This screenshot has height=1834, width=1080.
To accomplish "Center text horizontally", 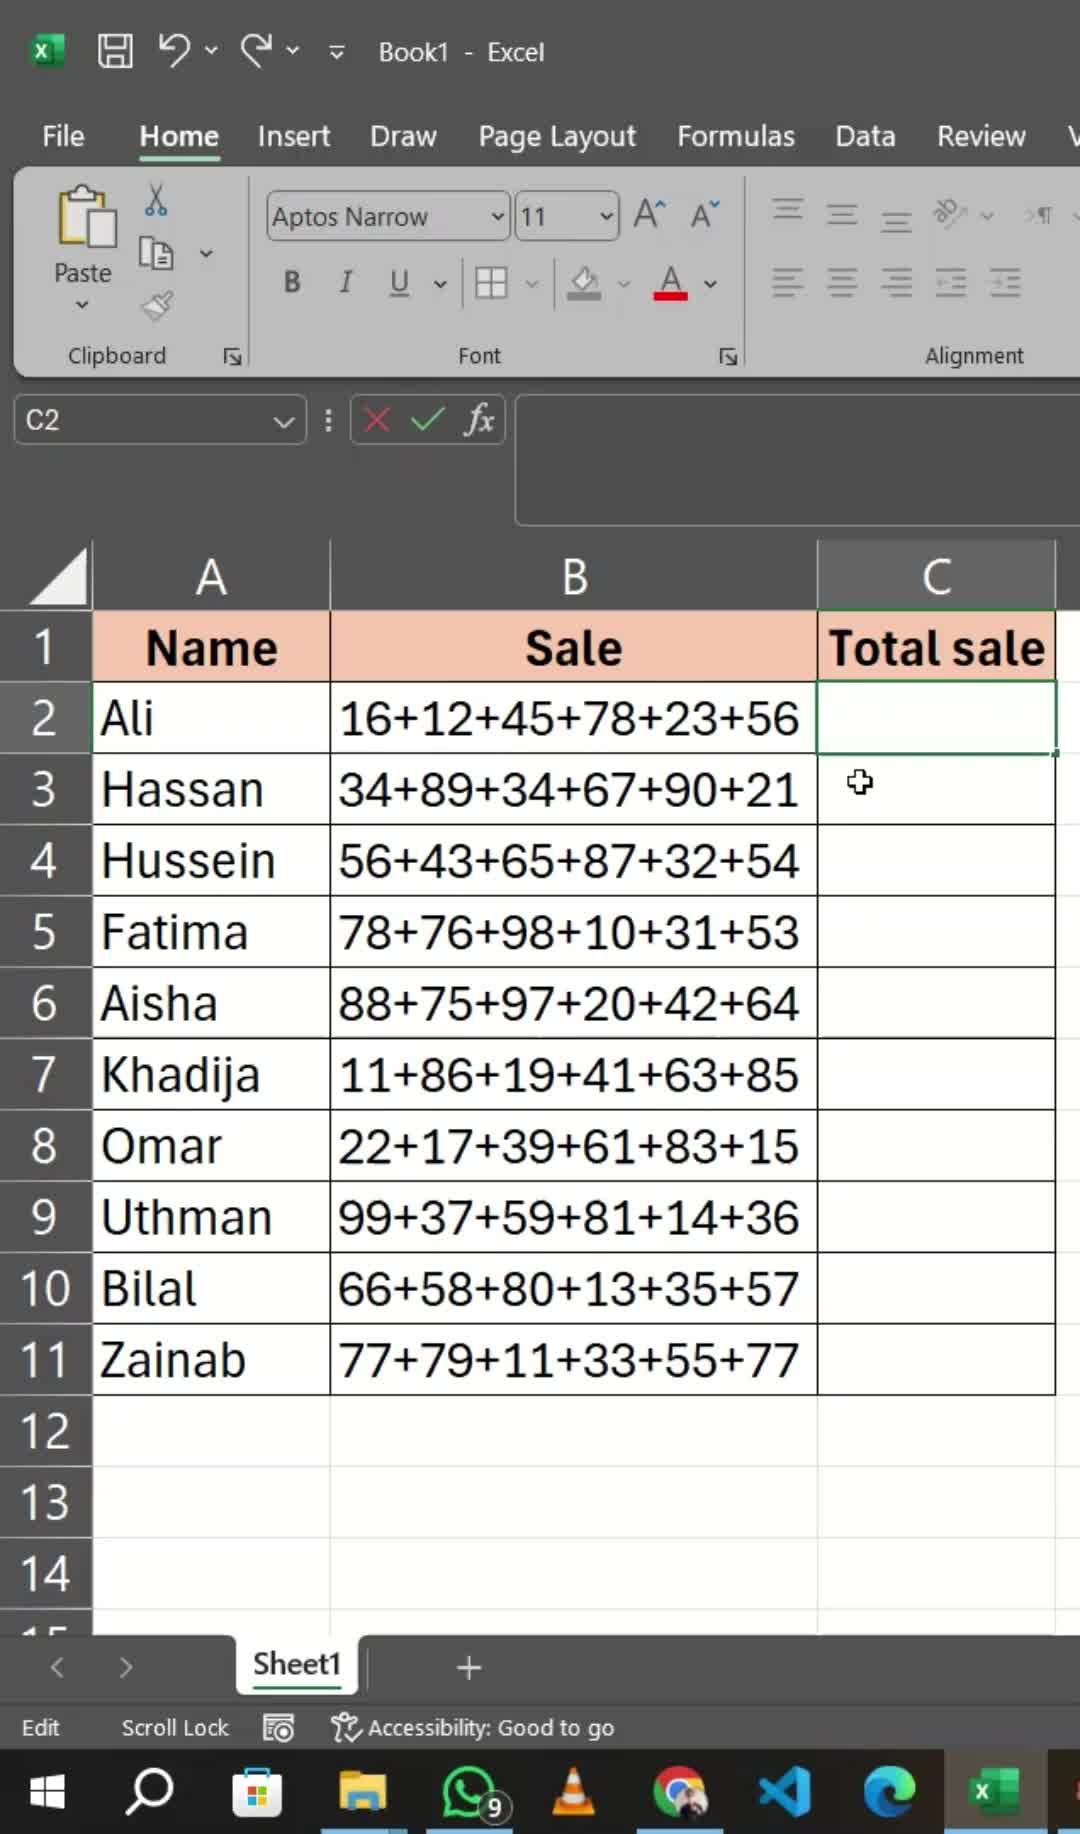I will [x=842, y=283].
